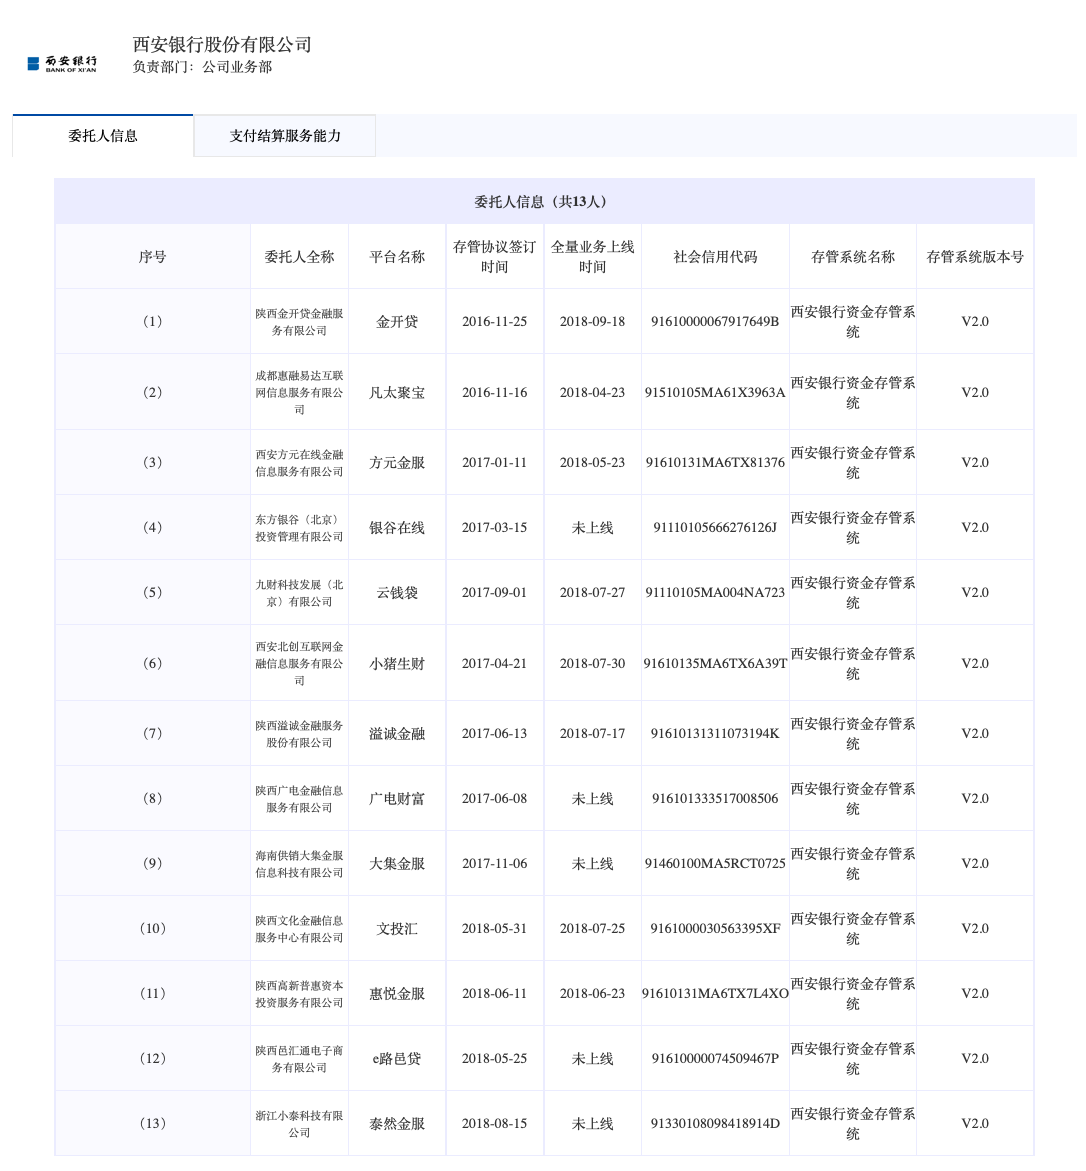Select 陕西邑汇通电子商务有限公司 cell
The width and height of the screenshot is (1086, 1171).
[x=300, y=1059]
